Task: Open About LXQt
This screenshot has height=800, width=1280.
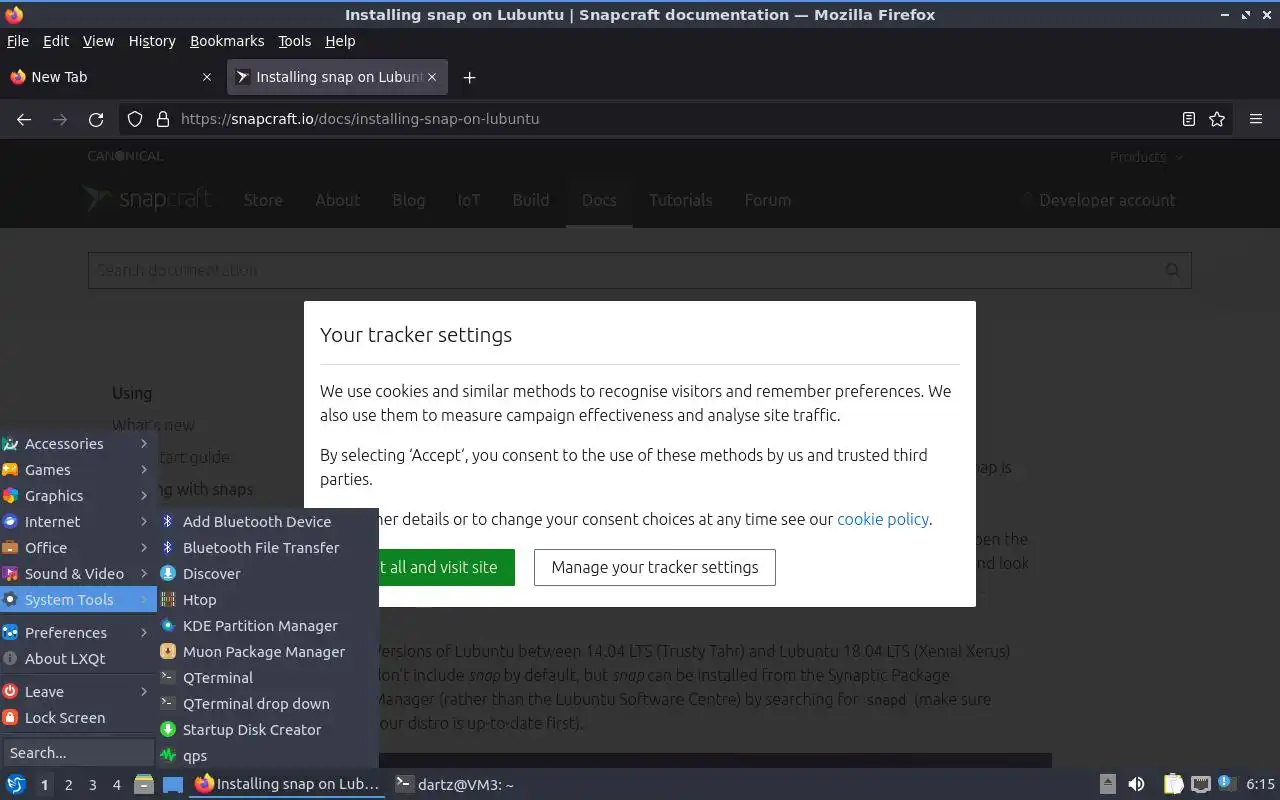Action: click(78, 658)
